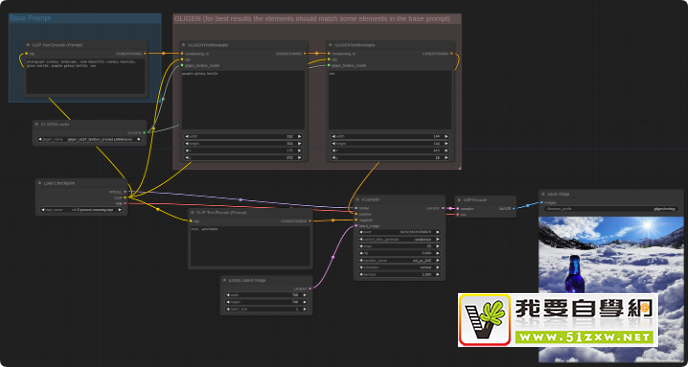Open the ckpt_name dropdown in Load Checkpoint
The height and width of the screenshot is (367, 688).
click(x=82, y=210)
